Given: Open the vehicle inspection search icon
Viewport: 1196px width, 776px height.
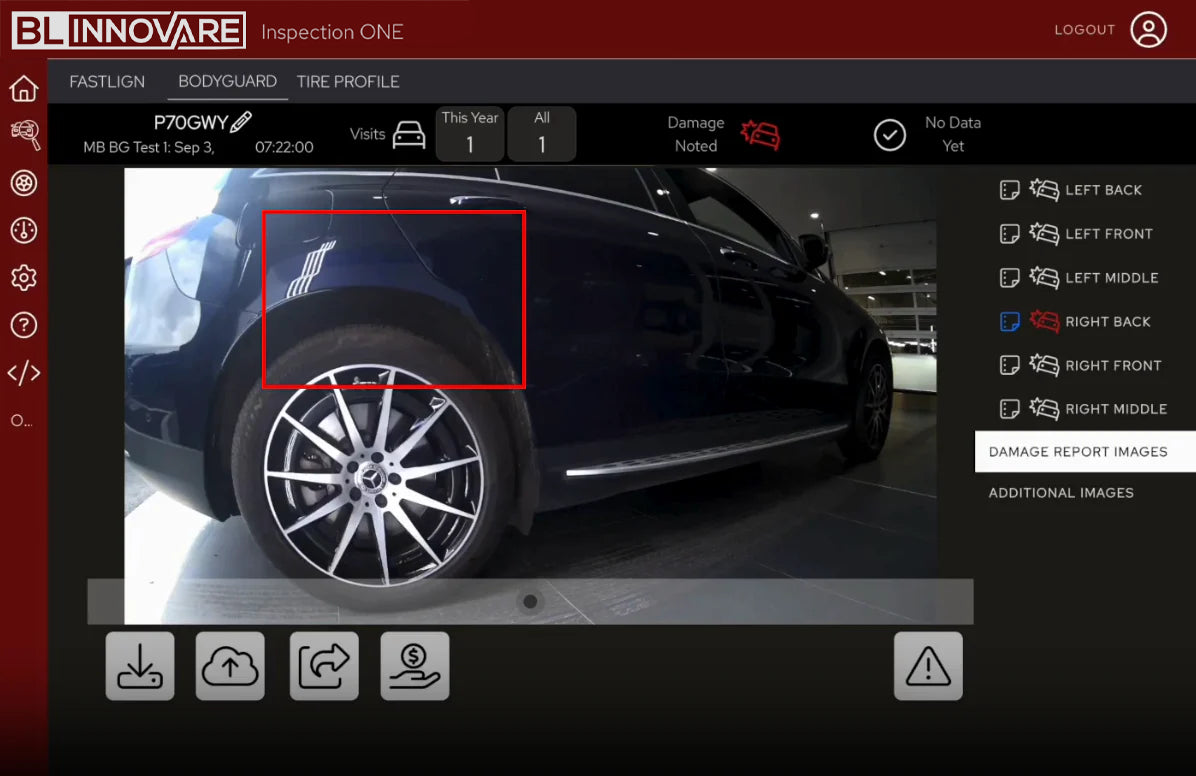Looking at the screenshot, I should [24, 135].
